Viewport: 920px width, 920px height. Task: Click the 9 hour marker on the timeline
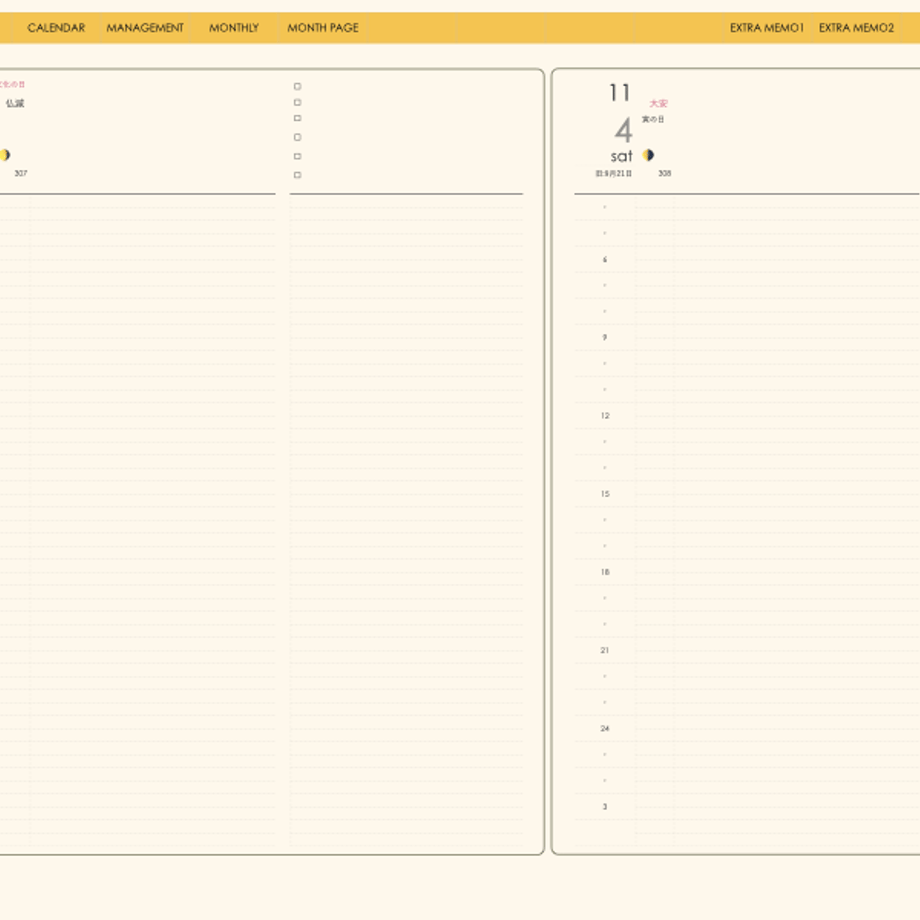click(605, 337)
